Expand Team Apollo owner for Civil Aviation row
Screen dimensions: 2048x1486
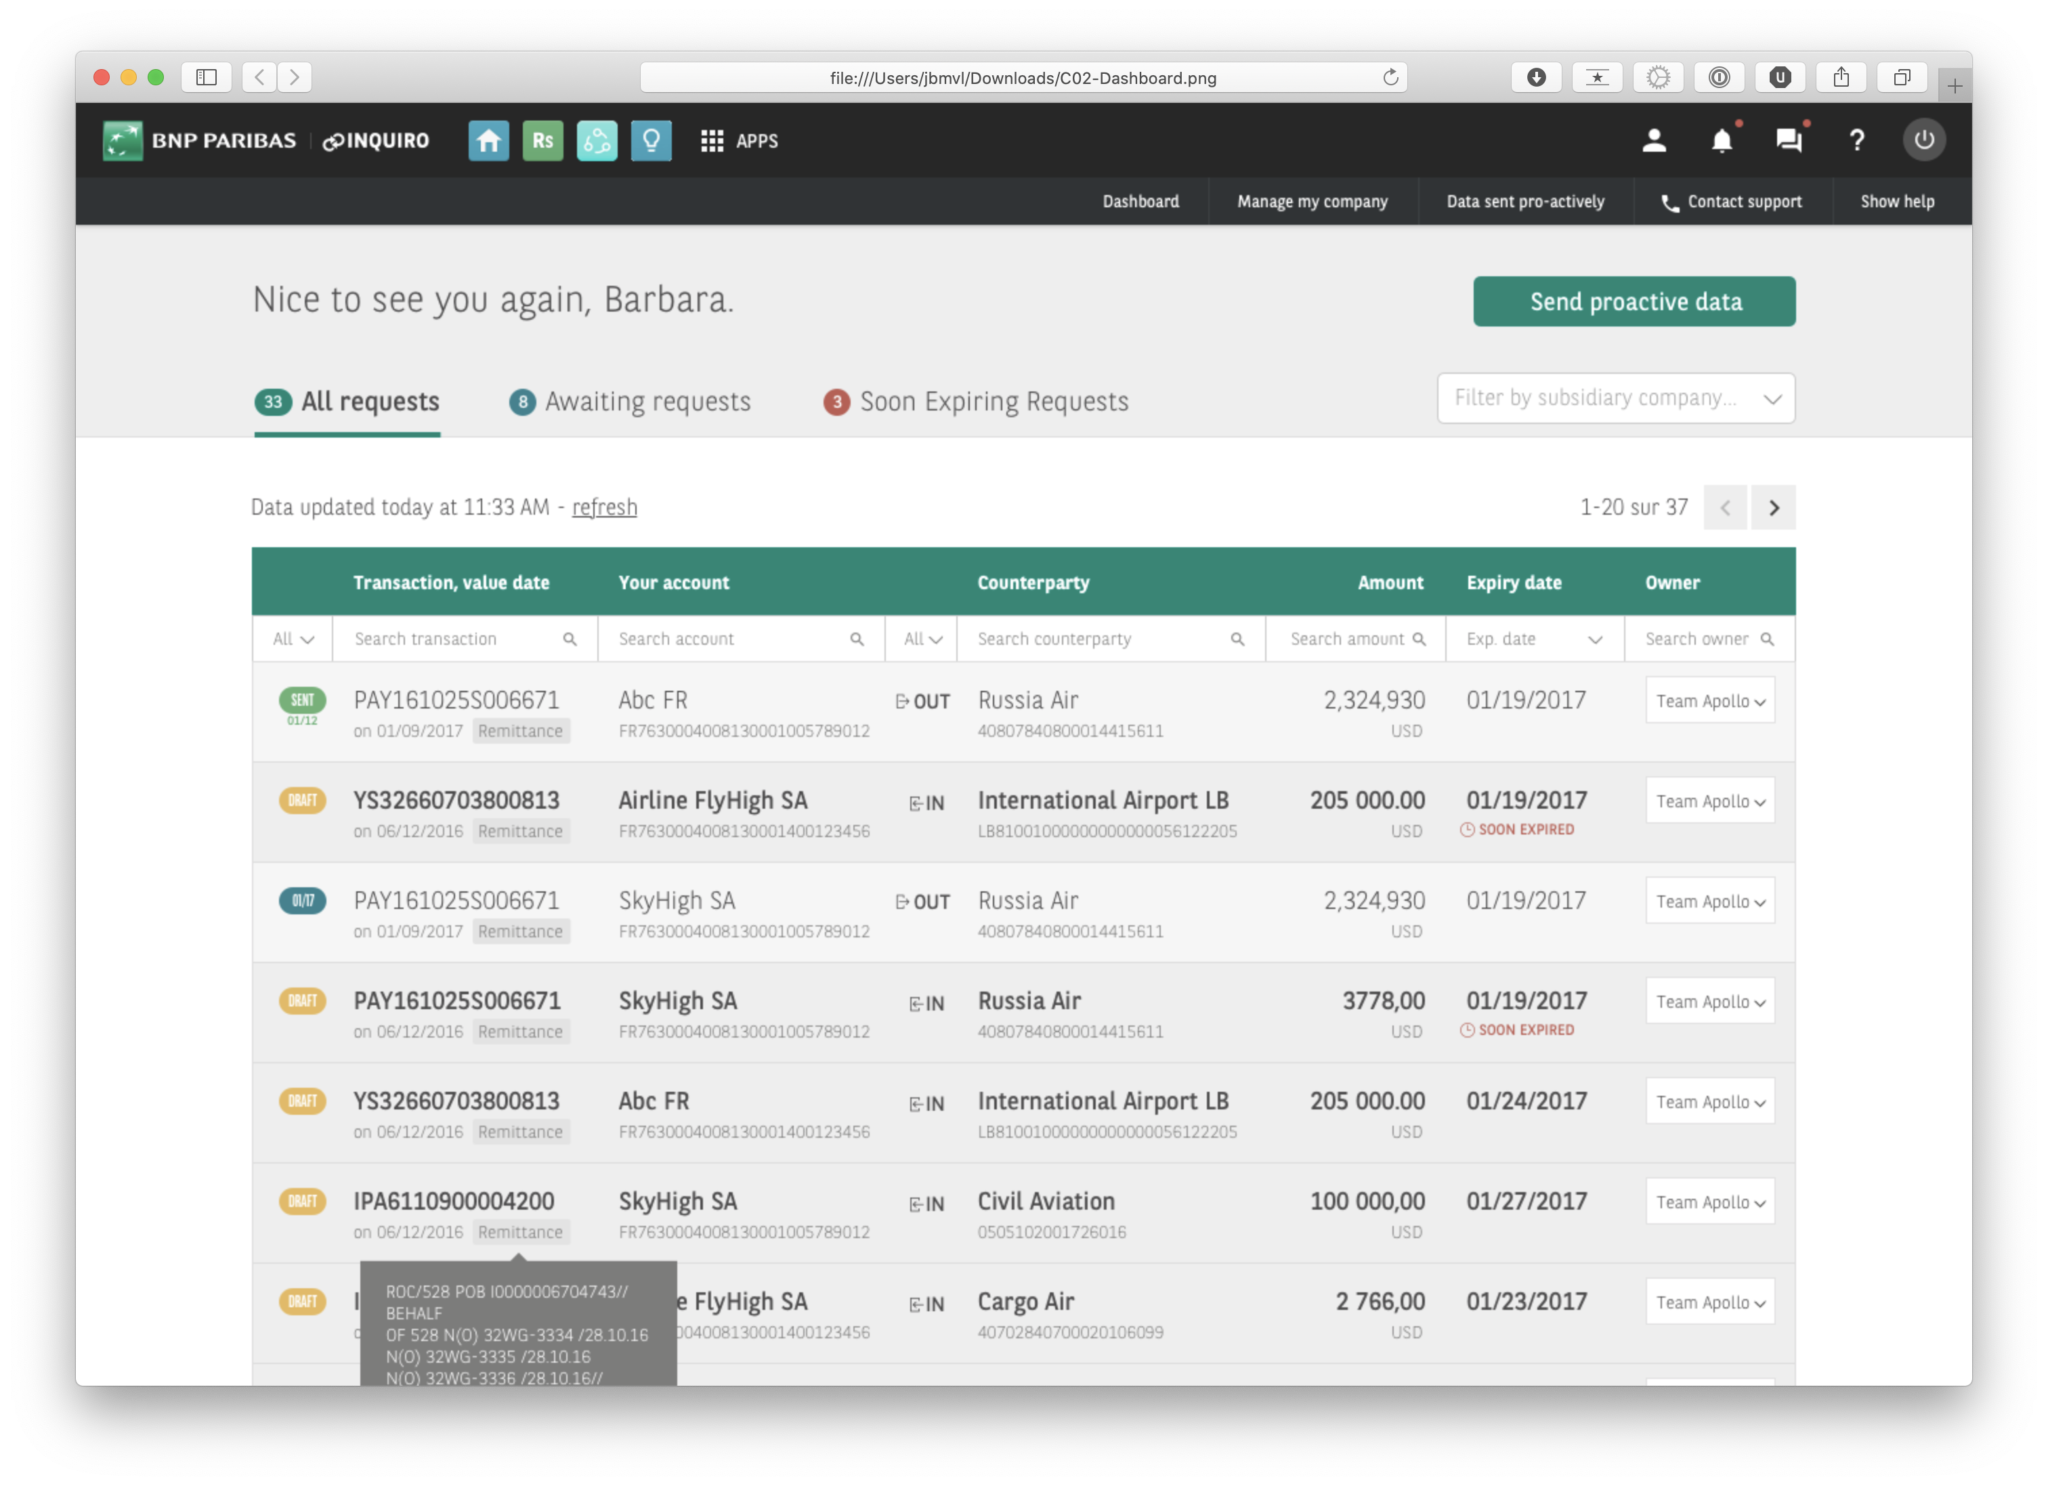pyautogui.click(x=1709, y=1202)
